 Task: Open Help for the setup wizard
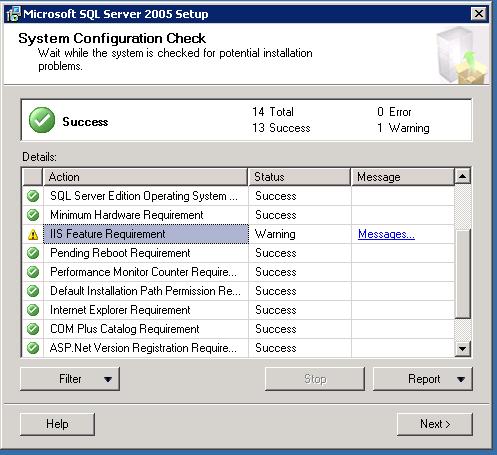click(x=57, y=424)
